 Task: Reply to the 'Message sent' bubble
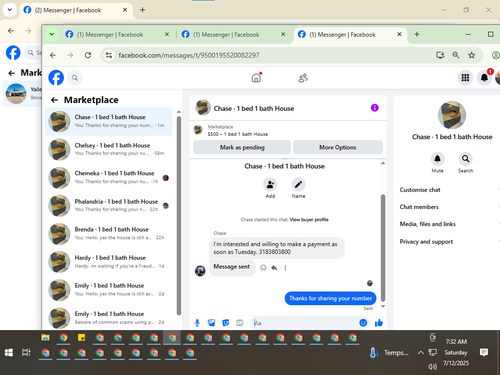tap(274, 268)
